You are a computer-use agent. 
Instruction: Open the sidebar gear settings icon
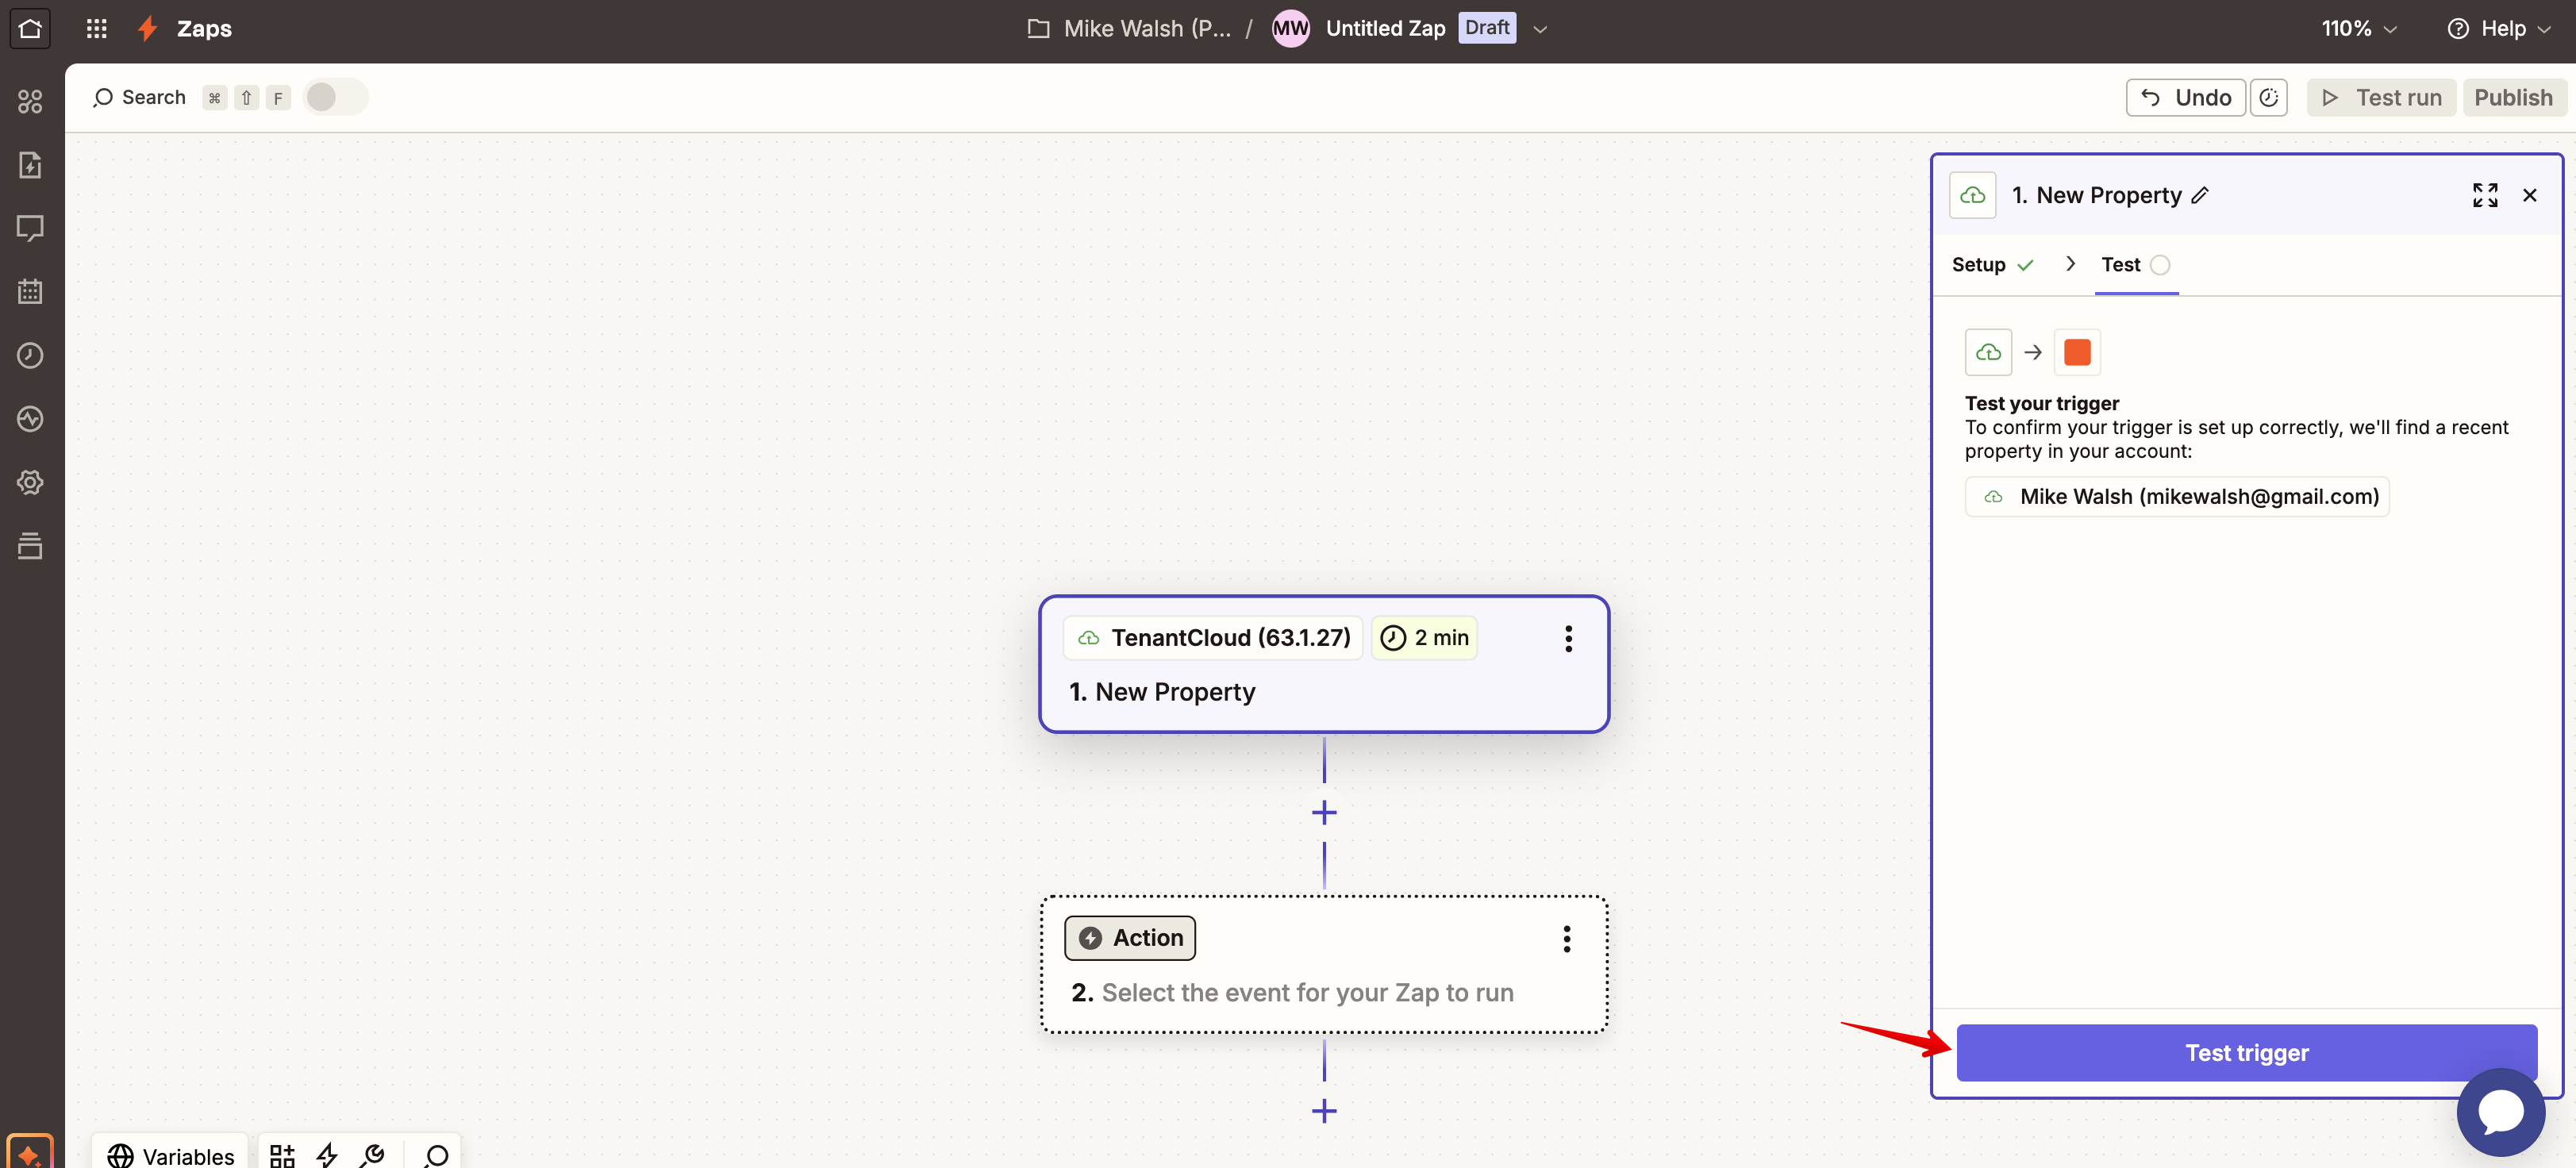[30, 482]
